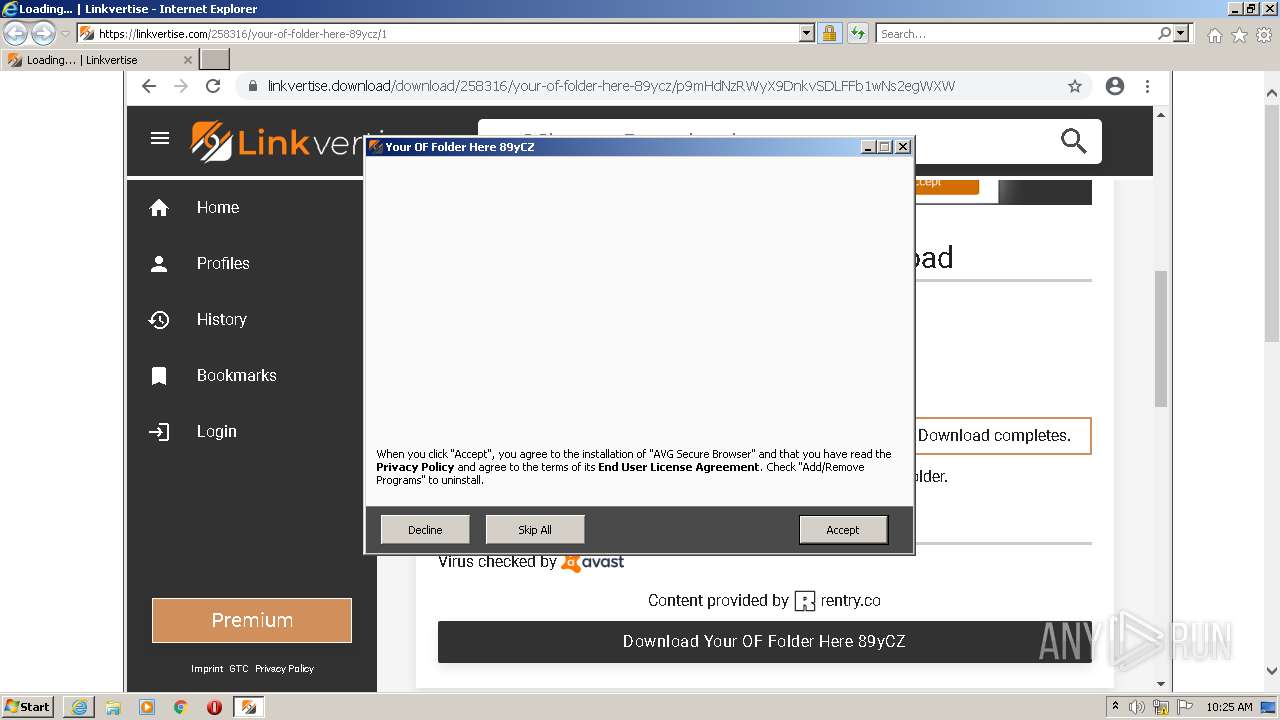
Task: Open the IE Home icon
Action: point(1214,35)
